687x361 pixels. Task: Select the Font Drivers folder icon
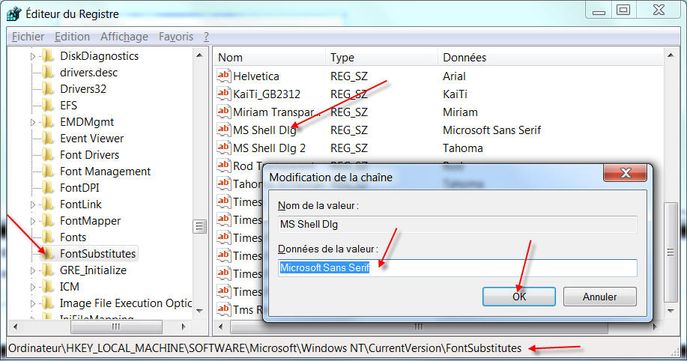(x=48, y=155)
